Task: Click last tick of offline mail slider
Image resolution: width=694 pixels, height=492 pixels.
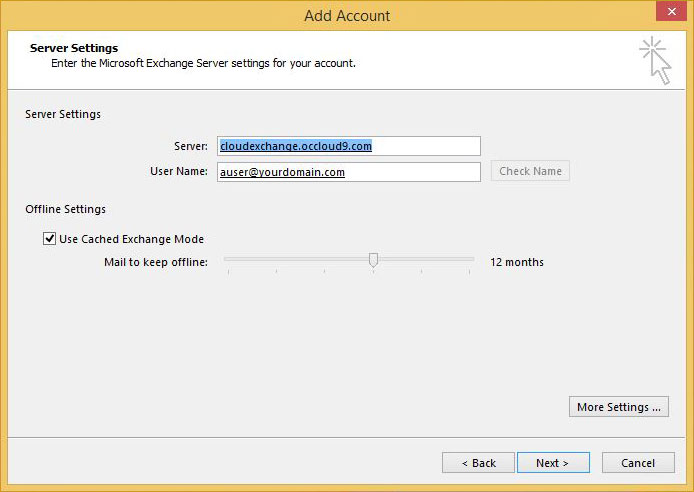Action: click(470, 272)
